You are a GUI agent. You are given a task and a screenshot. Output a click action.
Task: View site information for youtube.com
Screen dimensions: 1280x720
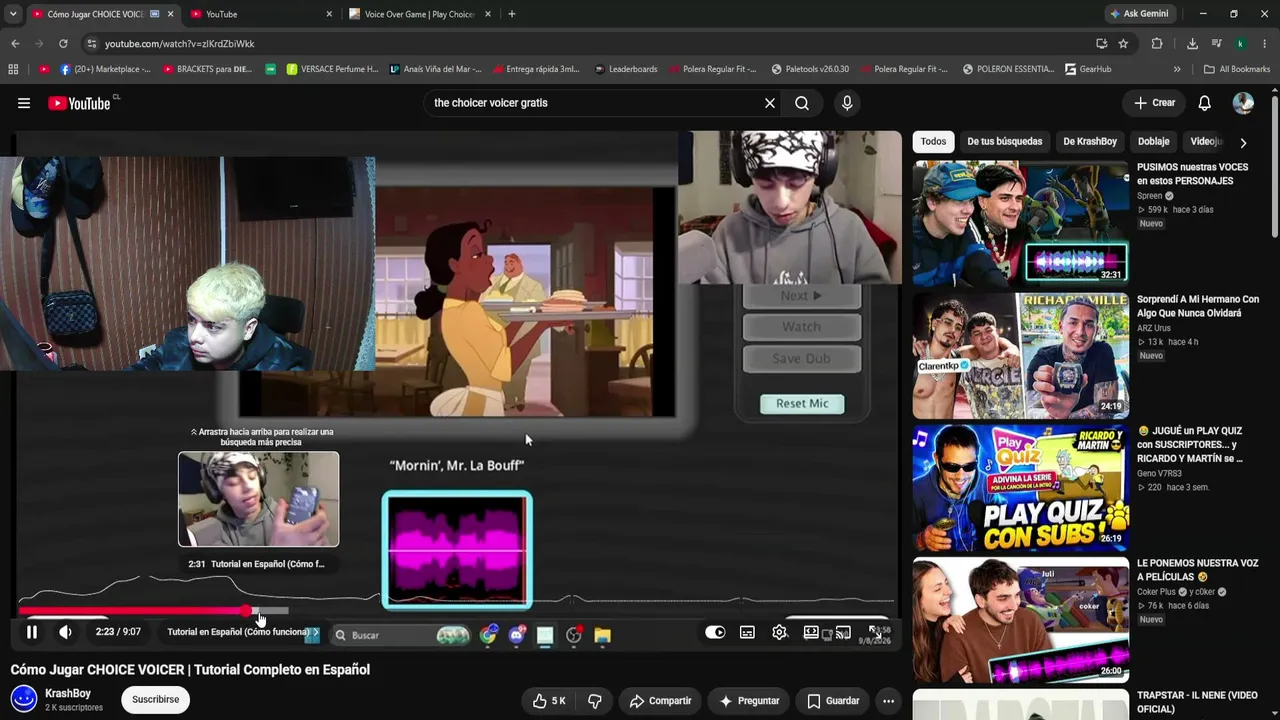[x=92, y=44]
